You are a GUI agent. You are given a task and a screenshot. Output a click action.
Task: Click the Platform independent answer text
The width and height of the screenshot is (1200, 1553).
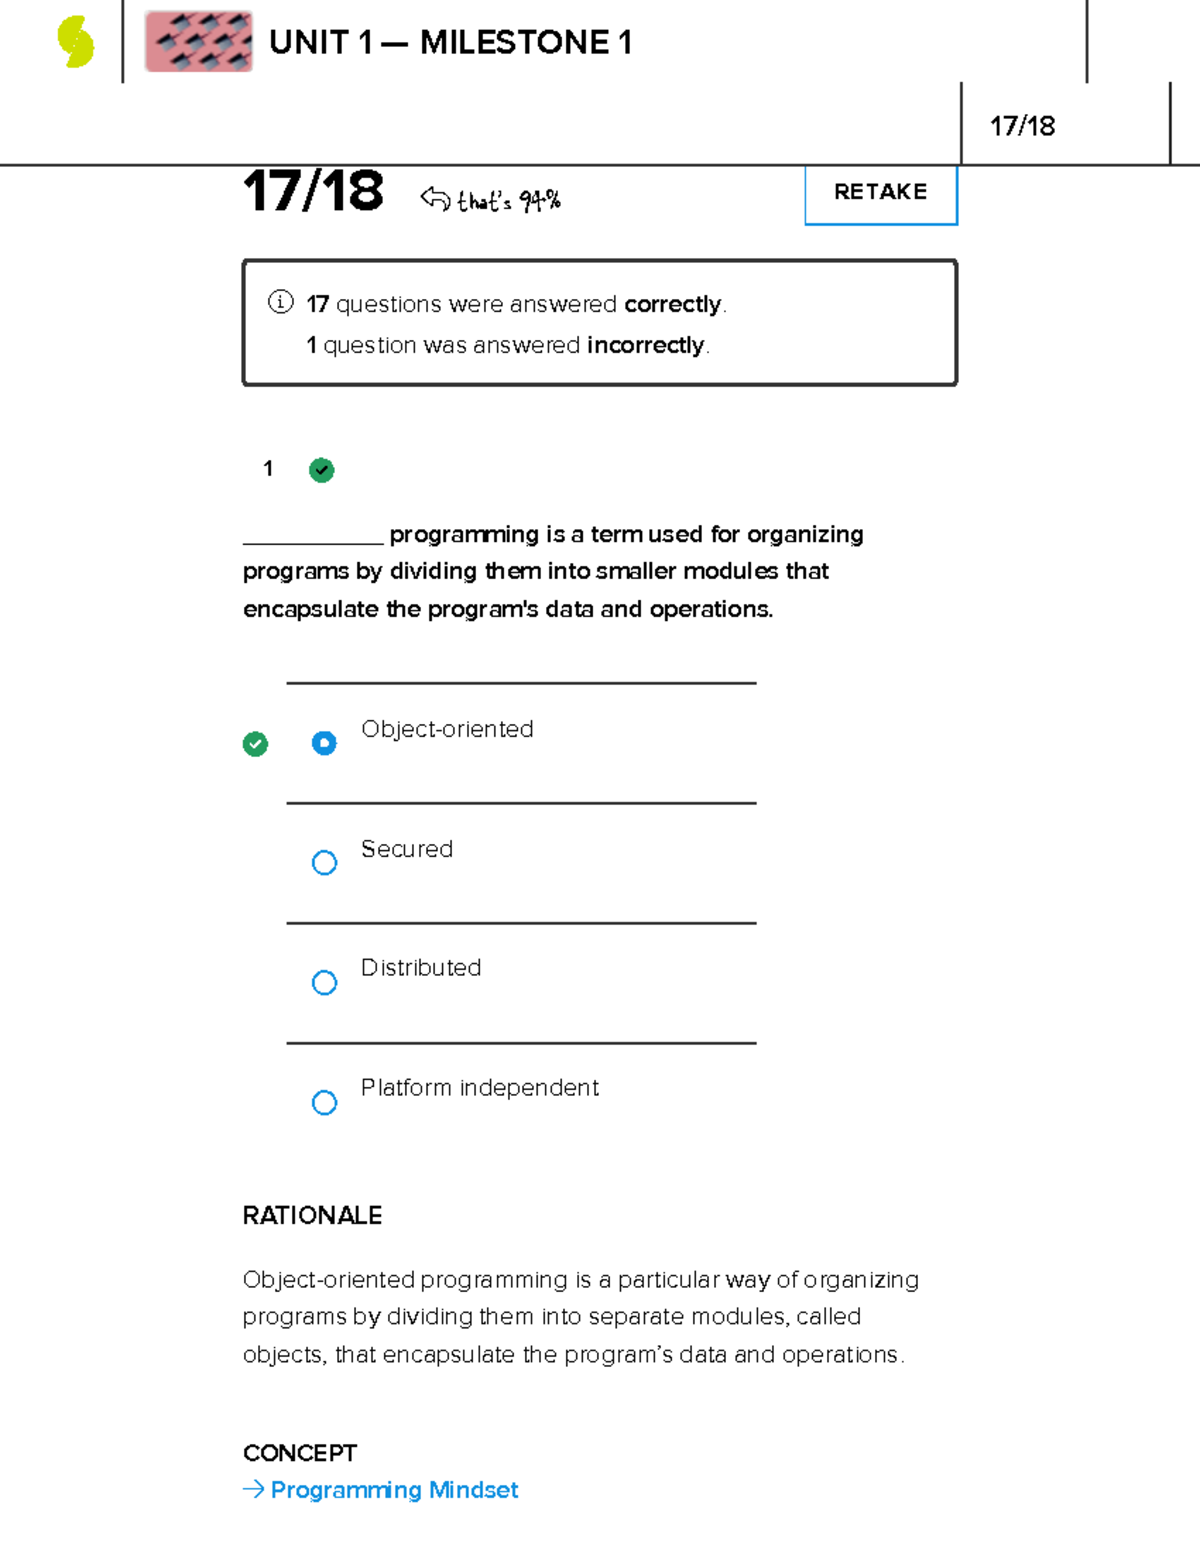coord(480,1088)
